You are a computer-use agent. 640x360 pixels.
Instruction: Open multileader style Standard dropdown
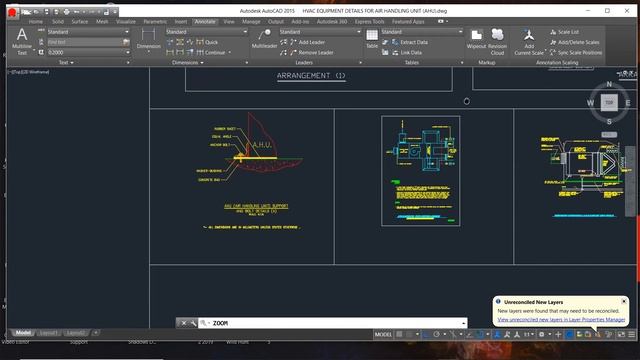click(320, 32)
